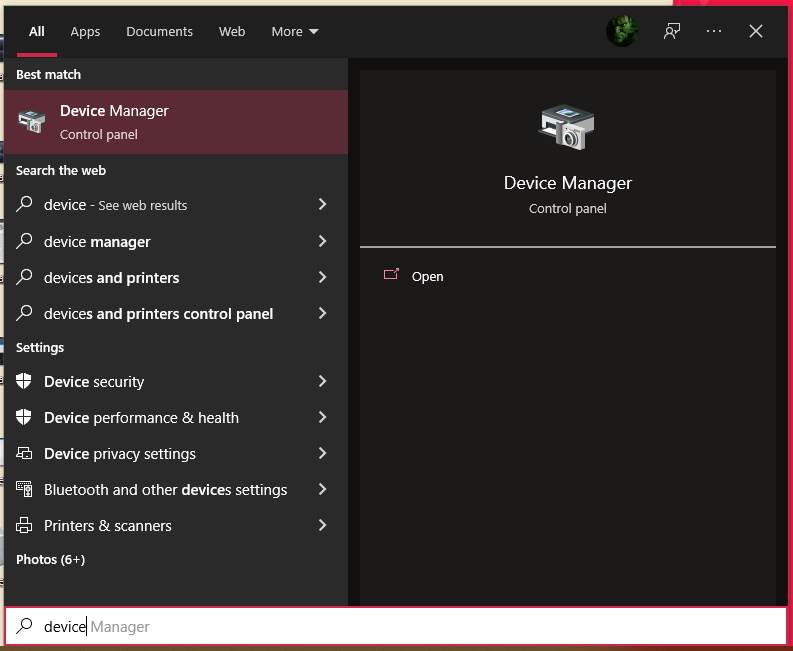
Task: Expand the arrow for Device security
Action: [322, 381]
